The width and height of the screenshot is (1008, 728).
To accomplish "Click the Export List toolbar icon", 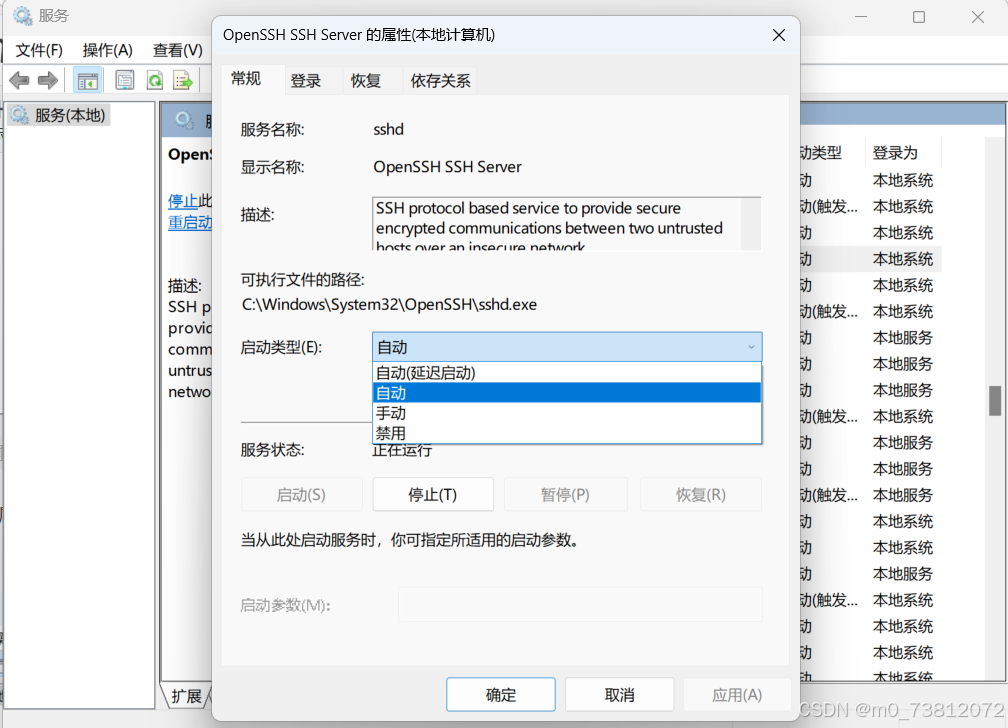I will click(x=183, y=80).
